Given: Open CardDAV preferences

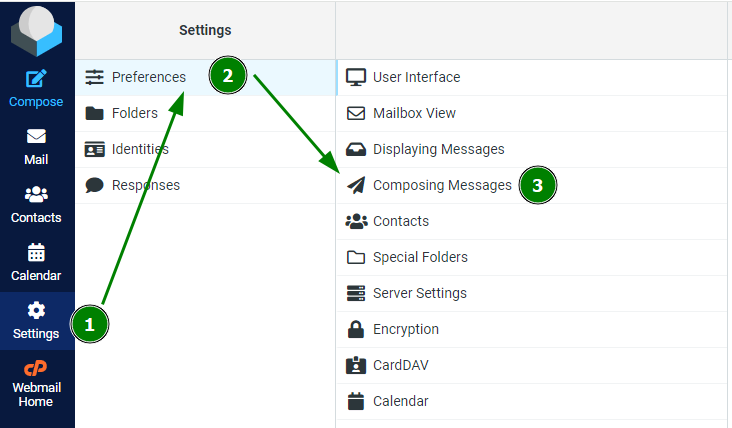Looking at the screenshot, I should pyautogui.click(x=532, y=365).
